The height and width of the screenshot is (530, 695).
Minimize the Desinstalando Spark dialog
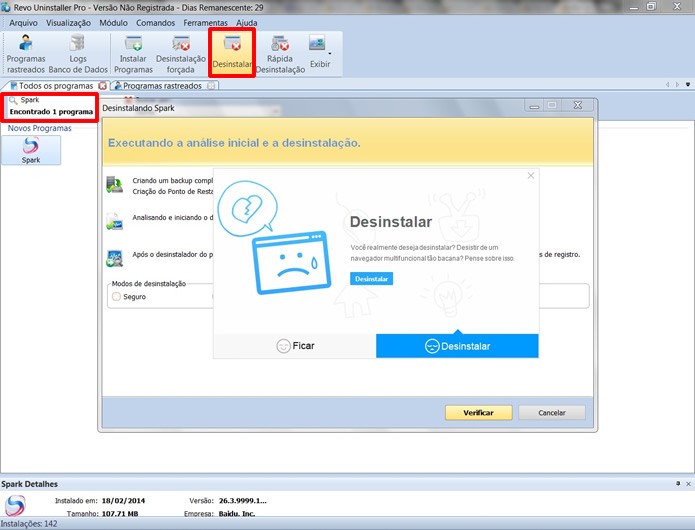pos(535,105)
